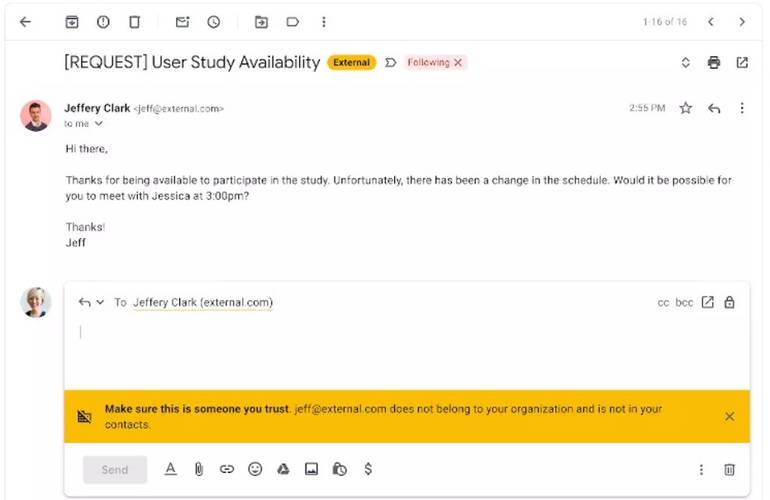
Task: Click Jeffery Clark's profile picture
Action: coord(35,116)
